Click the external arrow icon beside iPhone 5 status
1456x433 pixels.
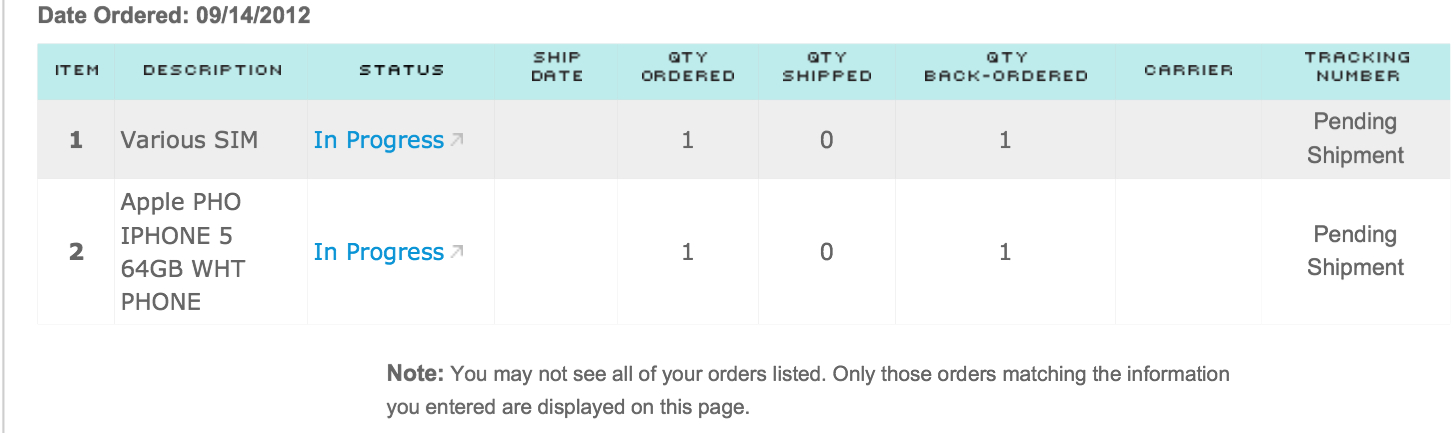457,252
